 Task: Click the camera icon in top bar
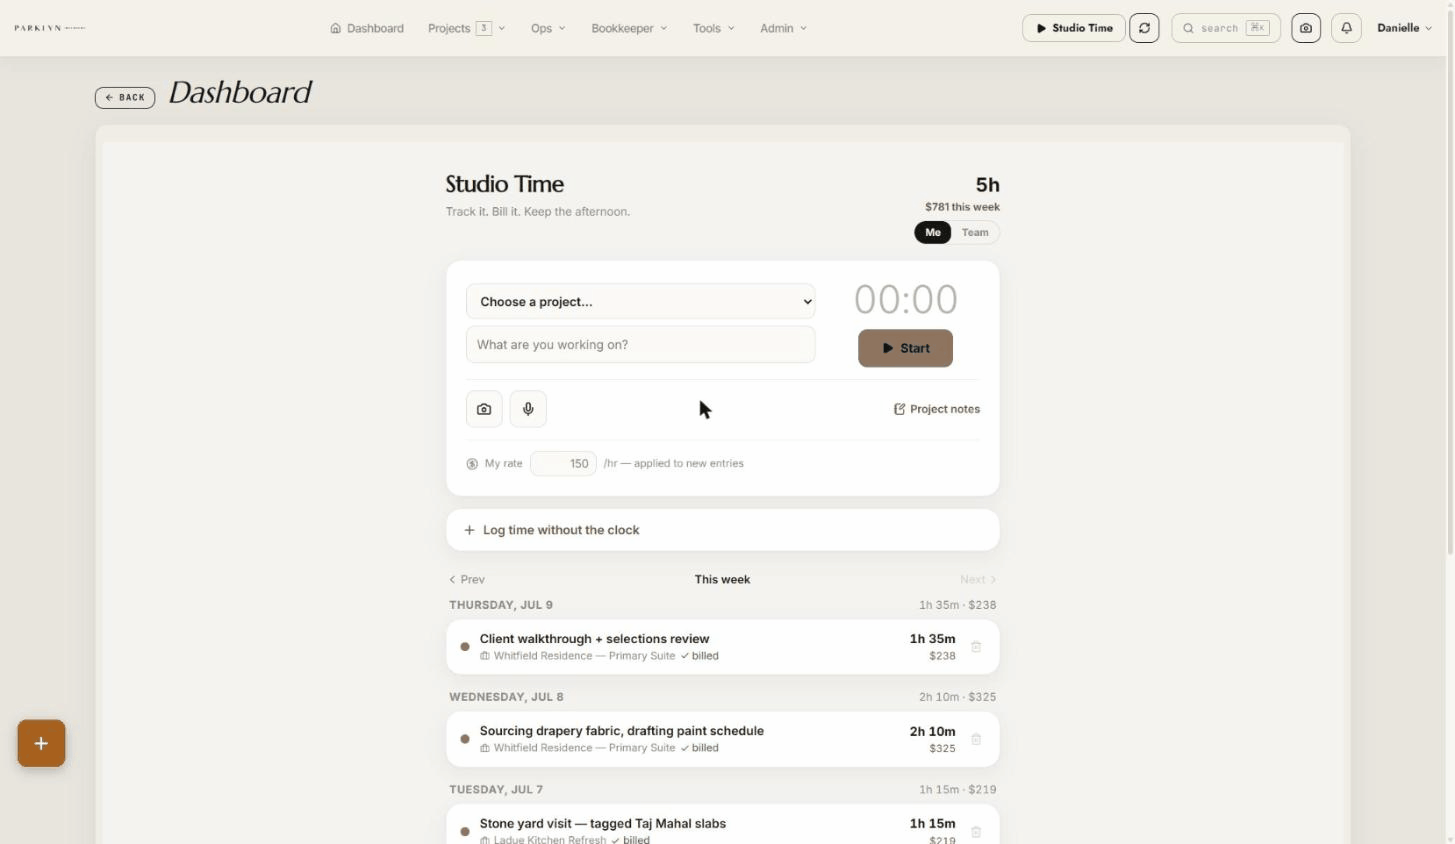1306,28
